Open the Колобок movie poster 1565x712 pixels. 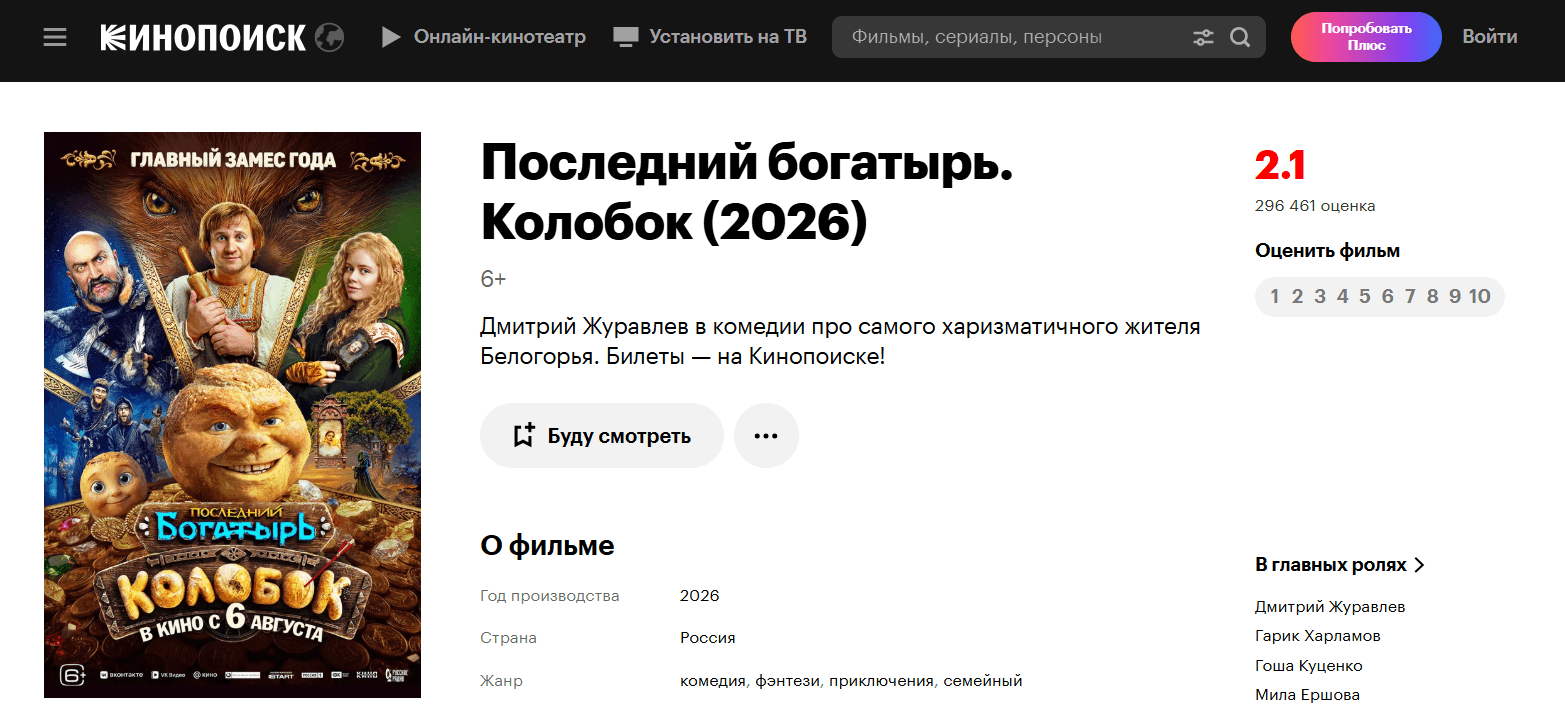[232, 415]
